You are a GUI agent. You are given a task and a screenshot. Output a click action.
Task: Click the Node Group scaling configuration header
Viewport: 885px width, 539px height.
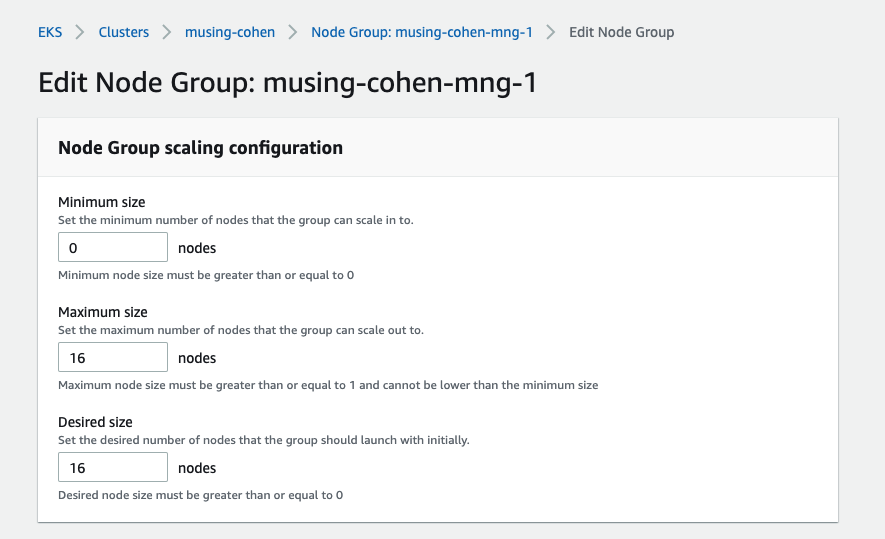(200, 148)
